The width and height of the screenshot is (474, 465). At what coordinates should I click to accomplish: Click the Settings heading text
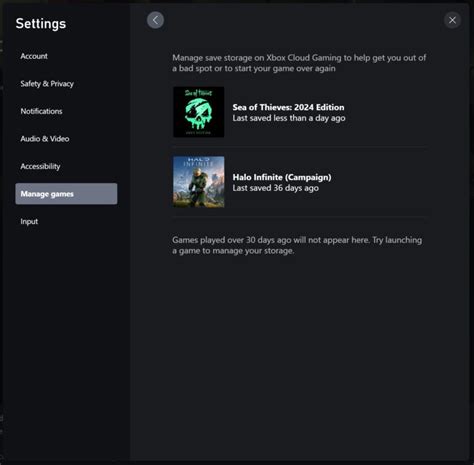click(x=41, y=24)
